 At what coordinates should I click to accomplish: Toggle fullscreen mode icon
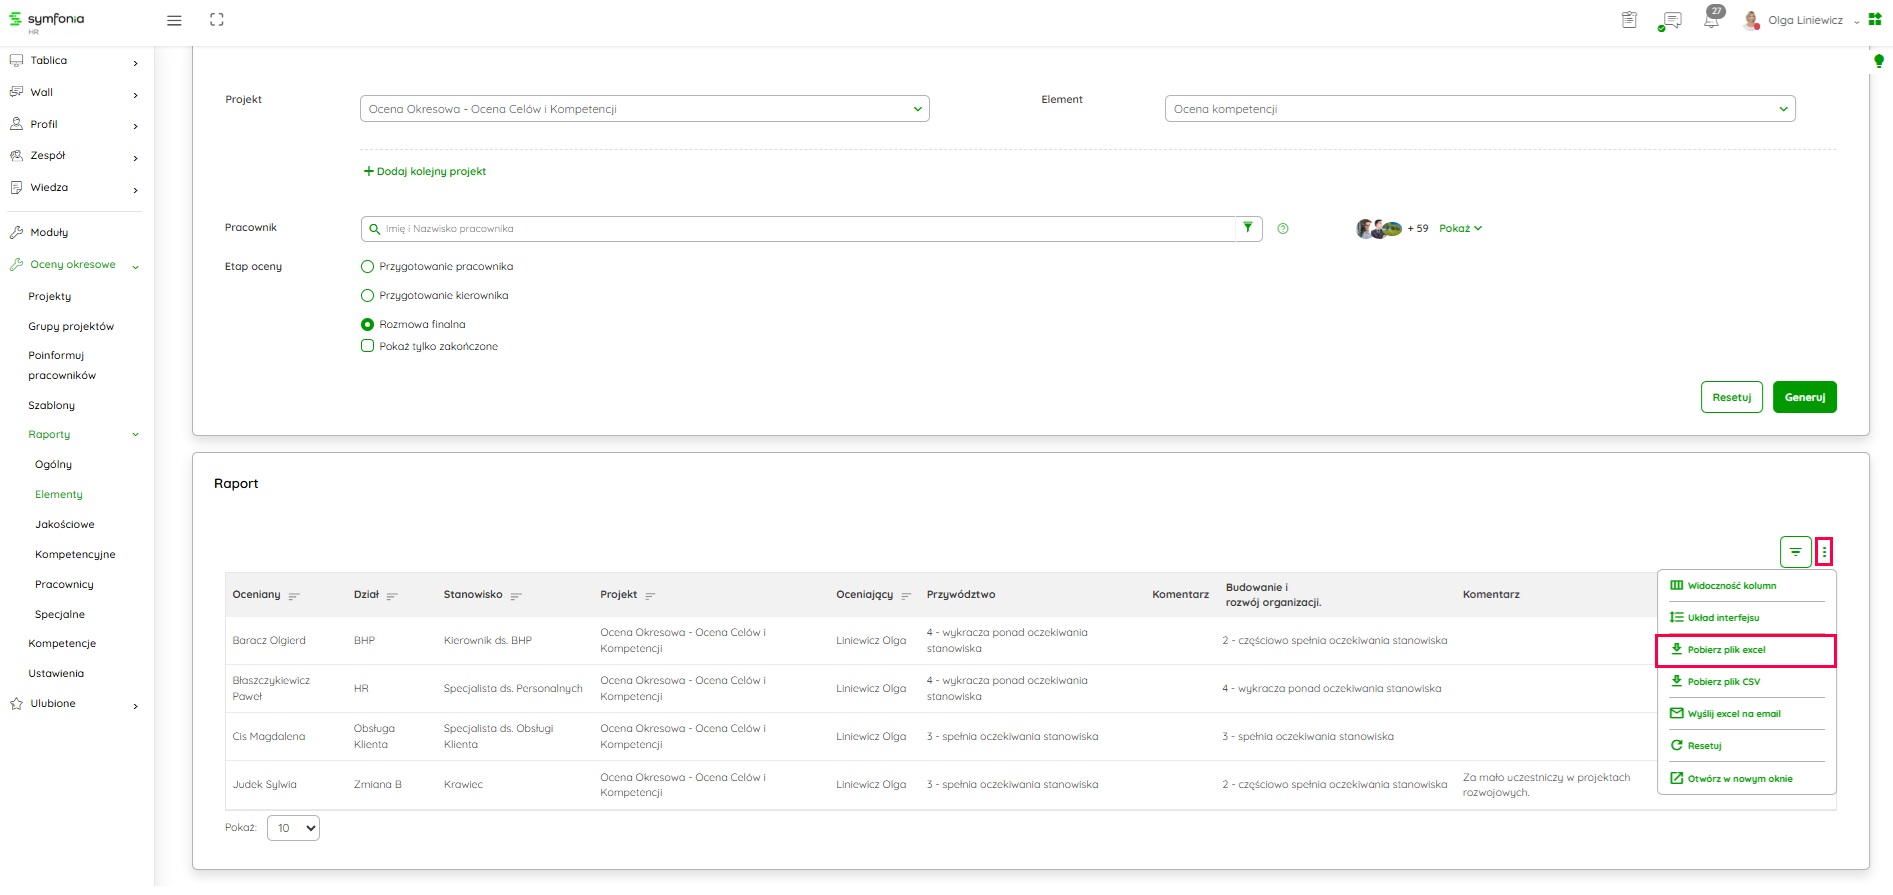[x=217, y=20]
